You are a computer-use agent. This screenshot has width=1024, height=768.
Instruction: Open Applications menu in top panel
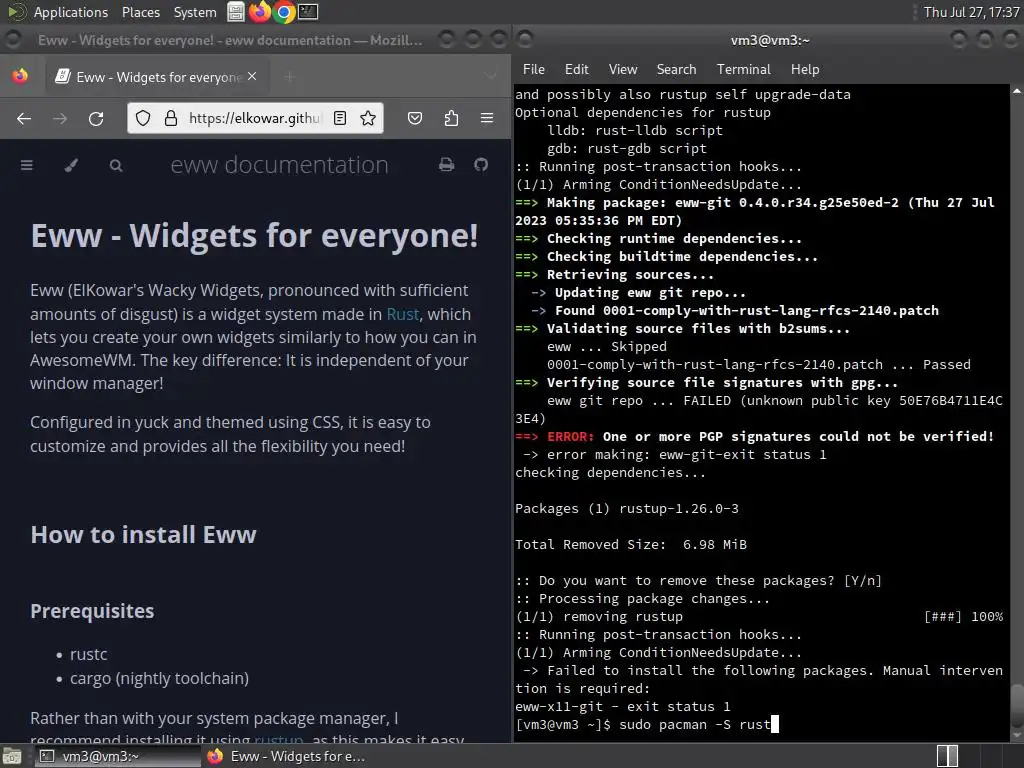coord(71,12)
